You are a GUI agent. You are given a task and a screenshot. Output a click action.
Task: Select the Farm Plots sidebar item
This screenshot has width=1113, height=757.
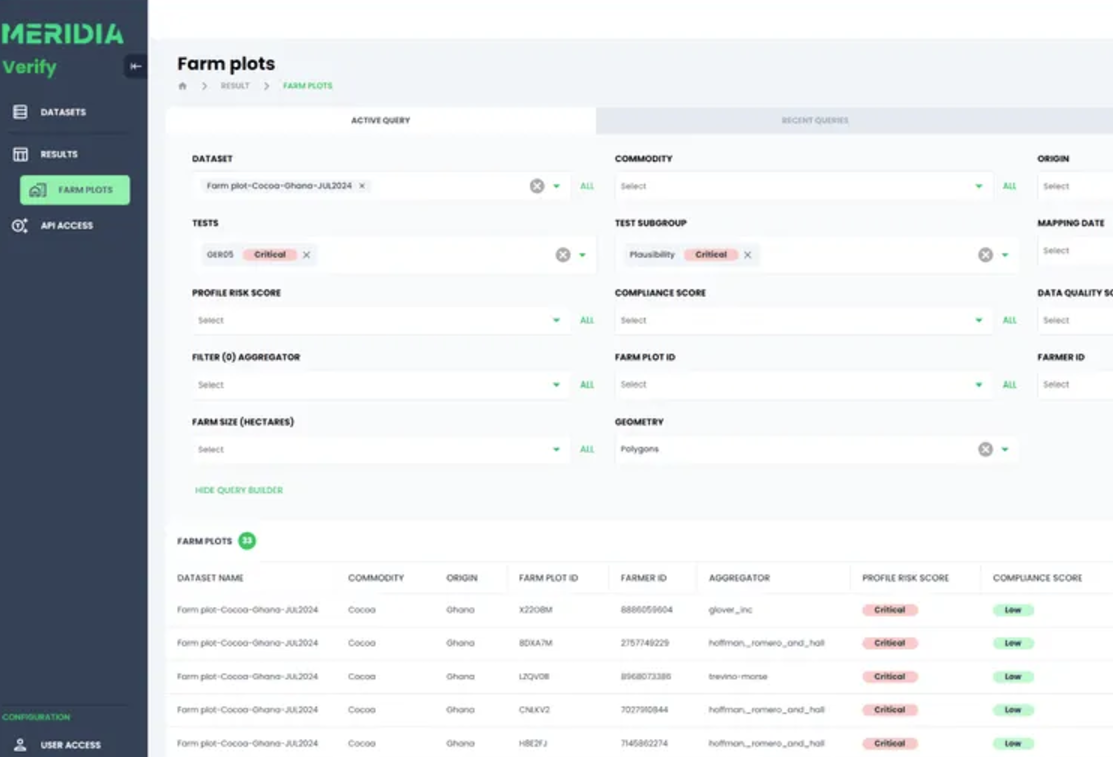click(x=73, y=189)
